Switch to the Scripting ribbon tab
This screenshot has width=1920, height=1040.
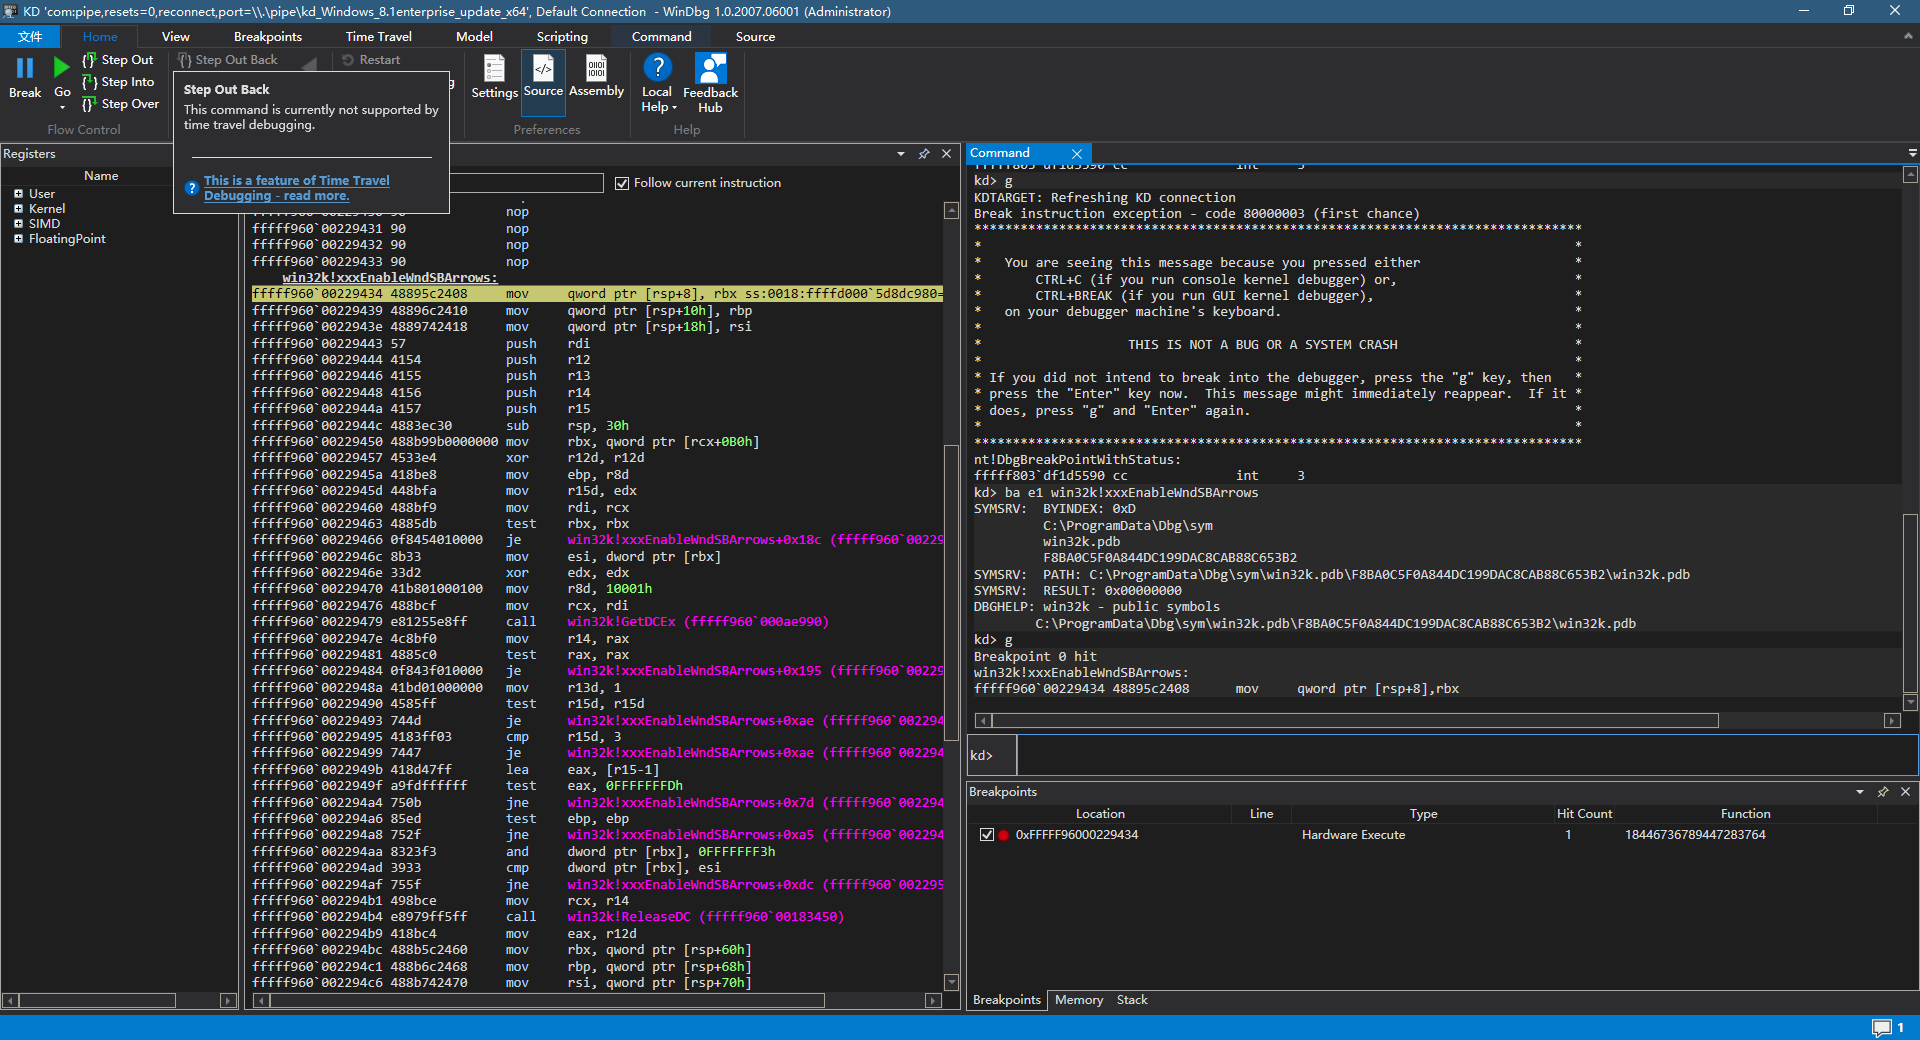[x=562, y=37]
